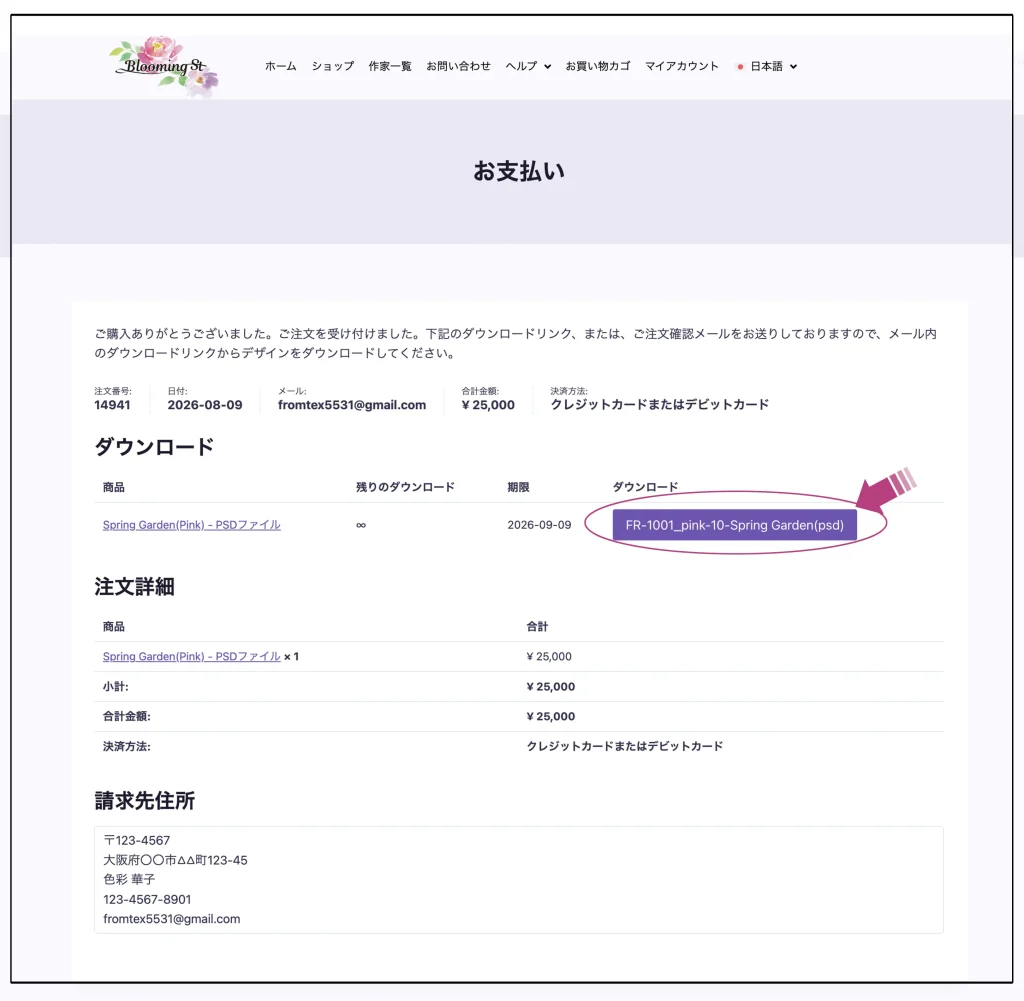Expand the ヘルプ dropdown chevron
Viewport: 1024px width, 1001px height.
point(547,67)
